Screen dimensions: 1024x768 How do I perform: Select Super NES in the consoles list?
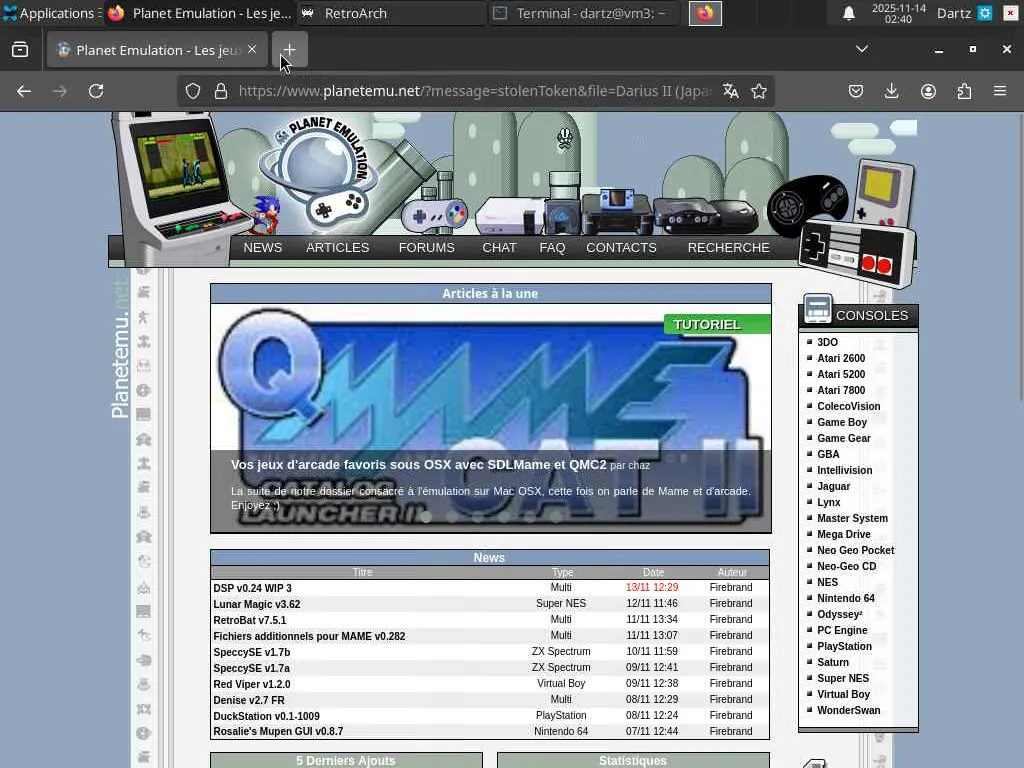(x=843, y=679)
